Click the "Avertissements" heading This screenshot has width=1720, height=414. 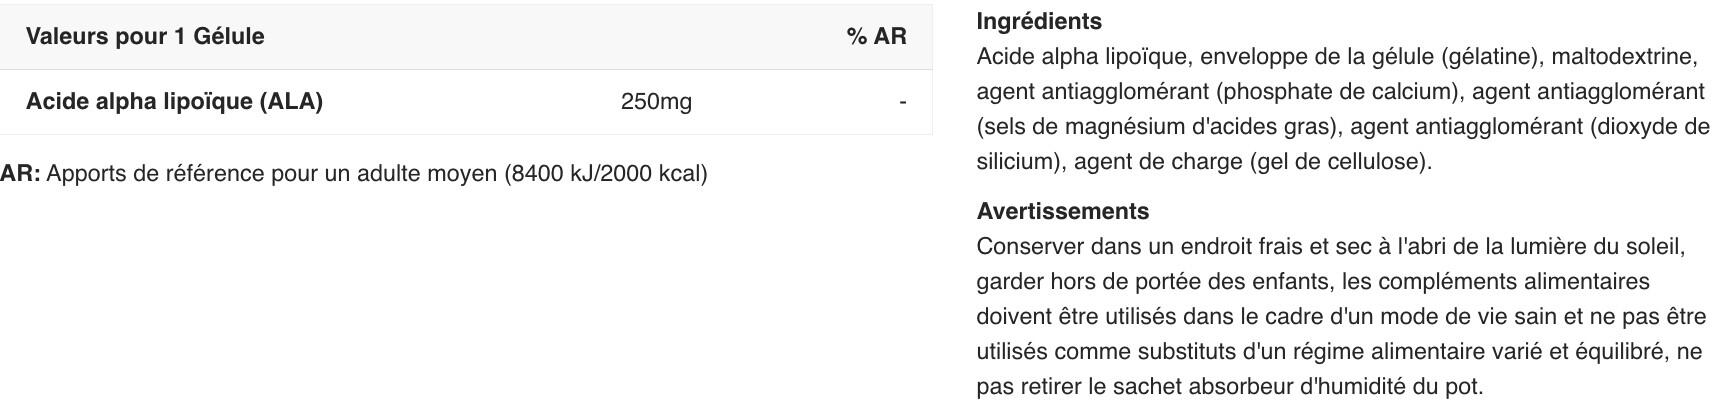point(1062,212)
